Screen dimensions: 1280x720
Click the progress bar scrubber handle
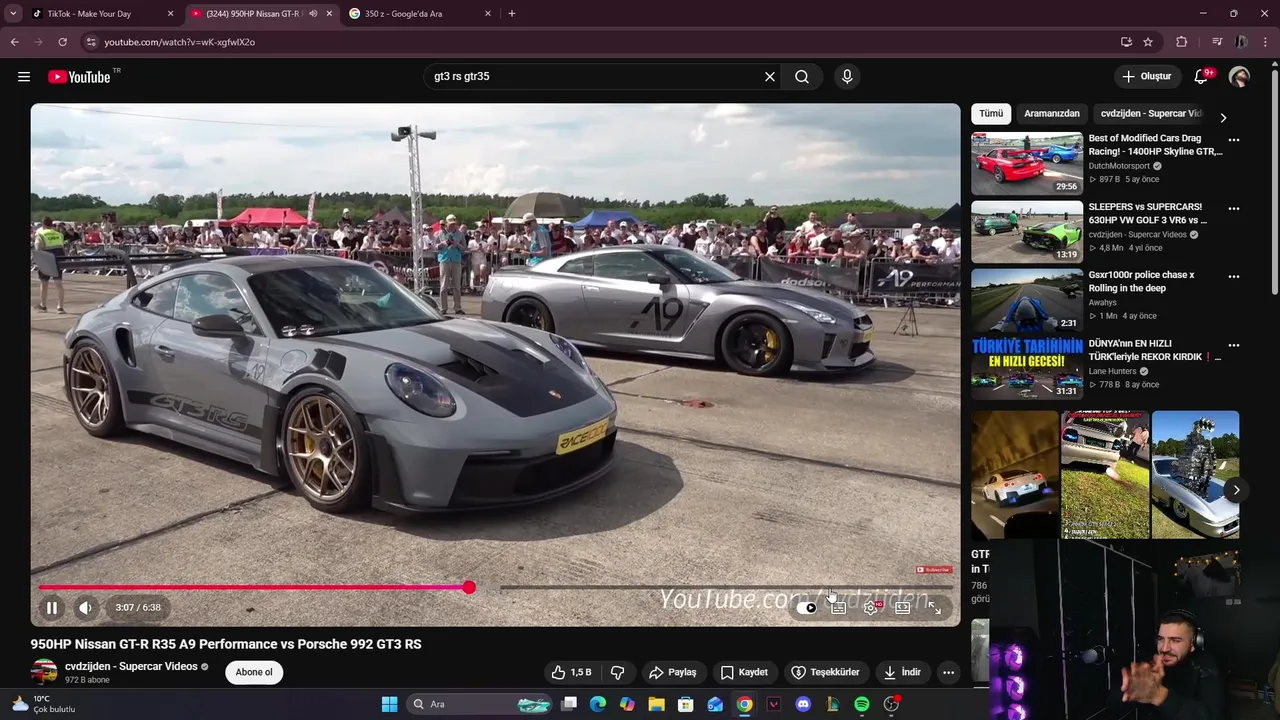tap(469, 587)
